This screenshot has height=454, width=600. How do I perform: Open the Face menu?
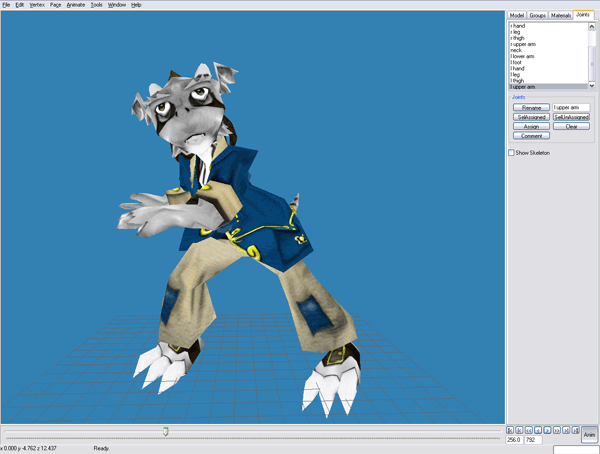(x=55, y=5)
